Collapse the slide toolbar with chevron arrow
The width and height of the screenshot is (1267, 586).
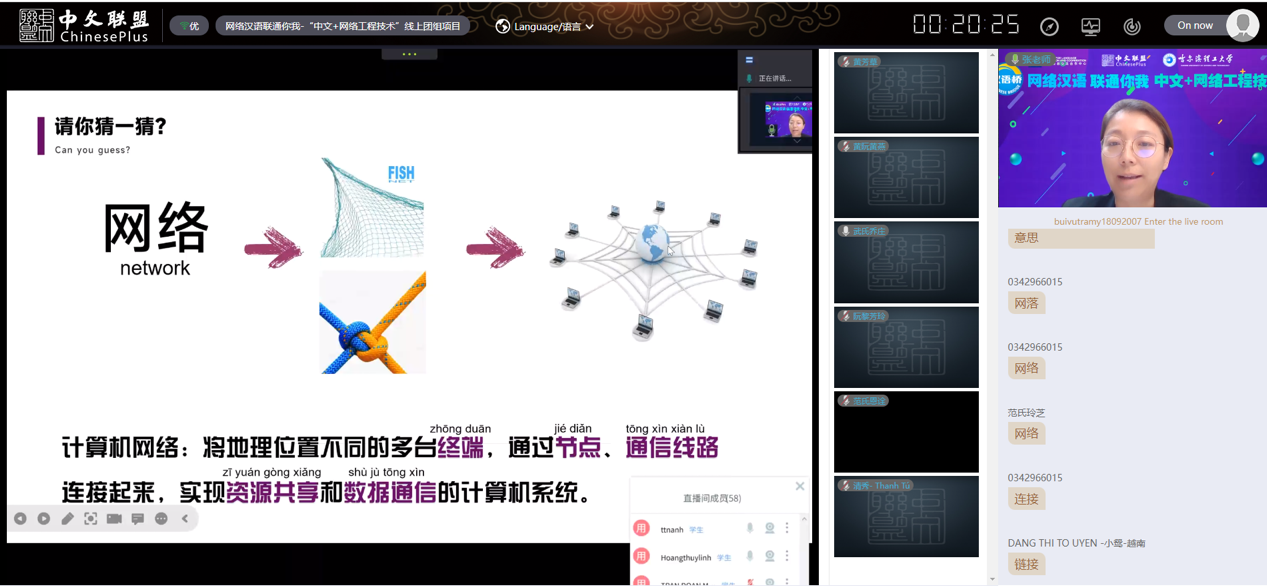tap(185, 519)
